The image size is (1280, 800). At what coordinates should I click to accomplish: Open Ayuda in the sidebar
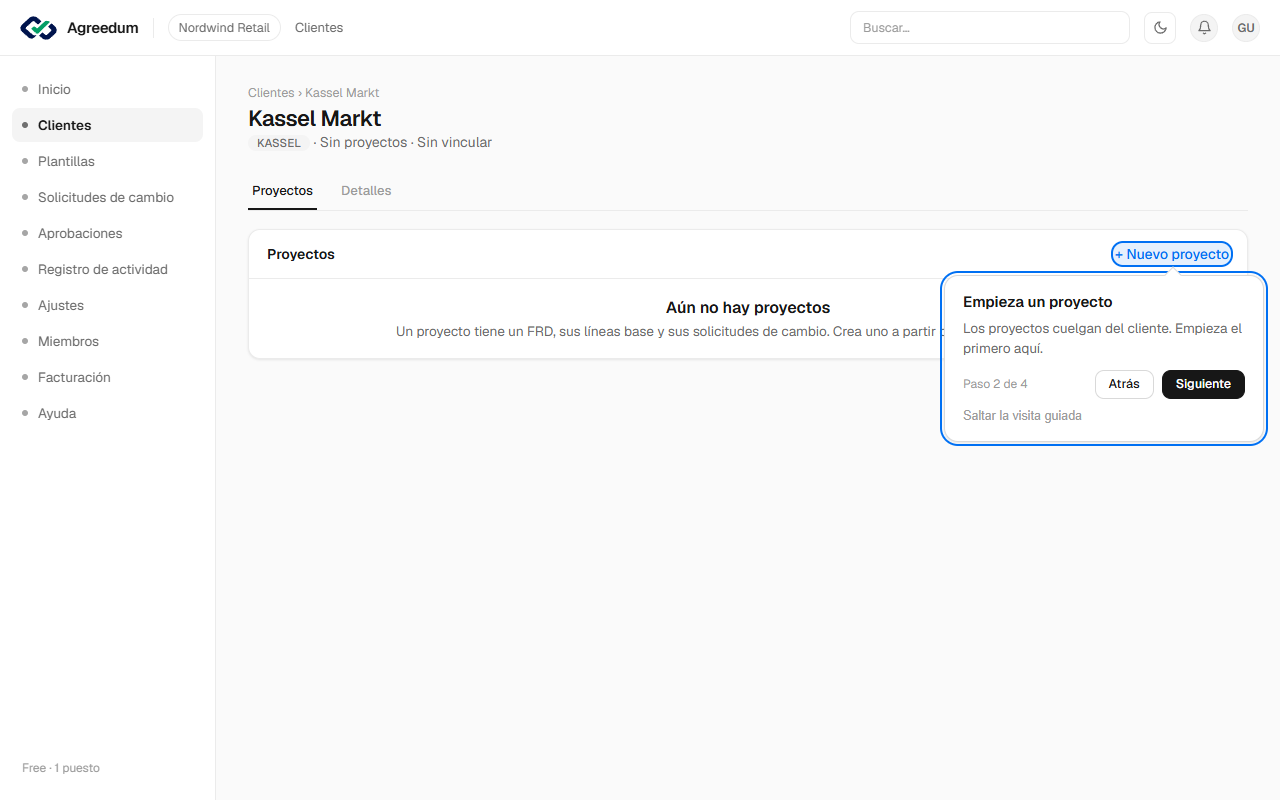[x=107, y=413]
